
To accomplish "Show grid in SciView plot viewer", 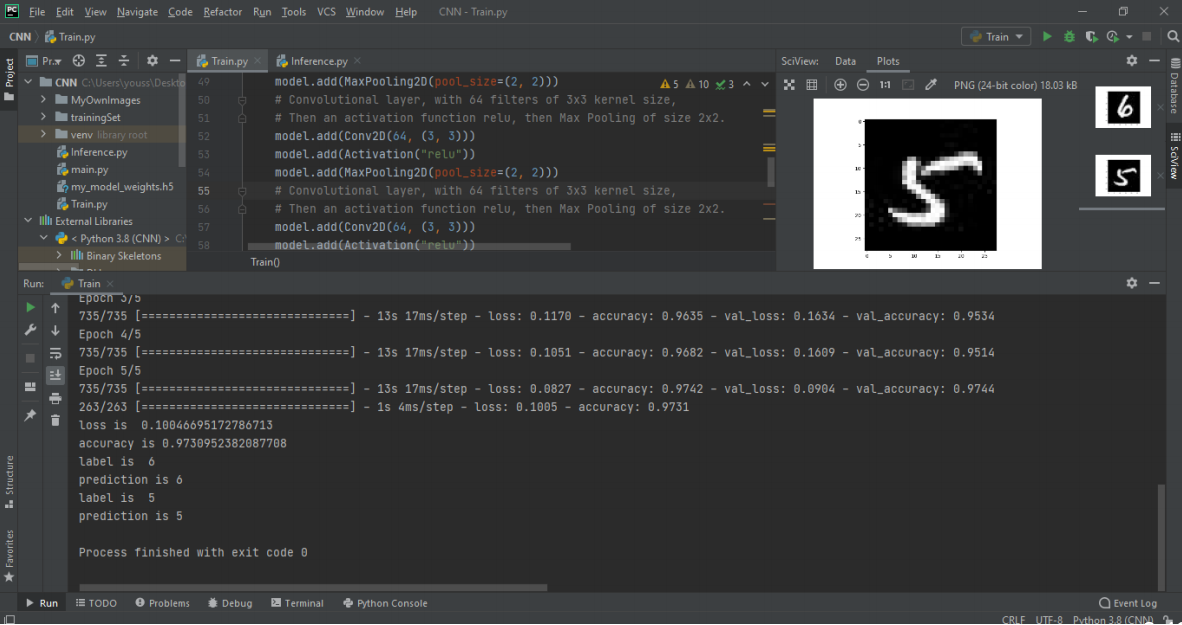I will coord(812,85).
